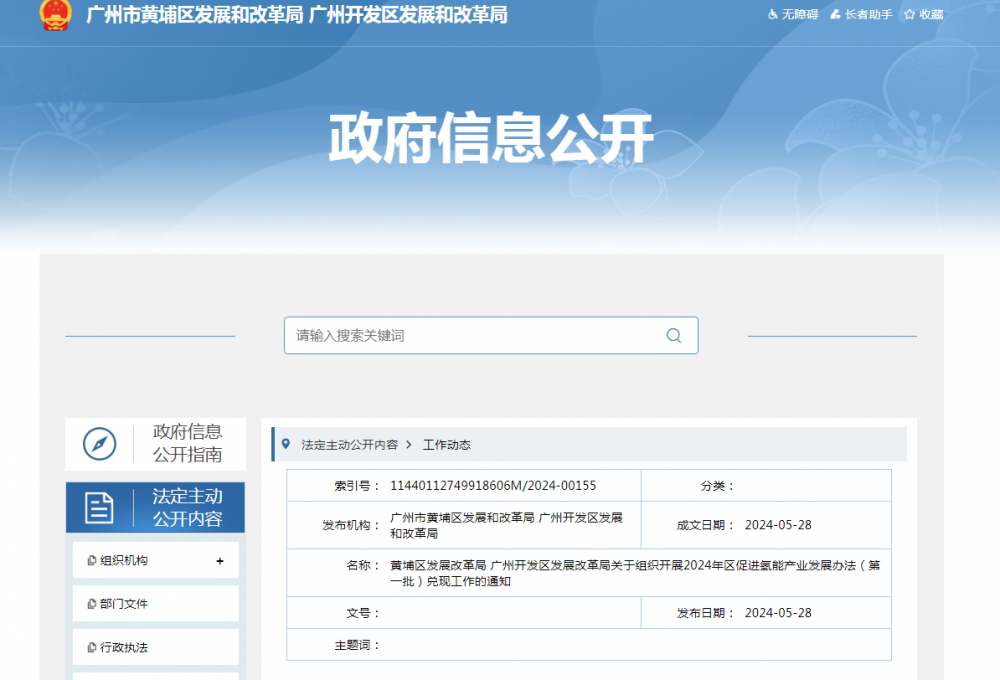Click the wheelchair accessibility icon
Image resolution: width=1000 pixels, height=680 pixels.
pyautogui.click(x=772, y=14)
